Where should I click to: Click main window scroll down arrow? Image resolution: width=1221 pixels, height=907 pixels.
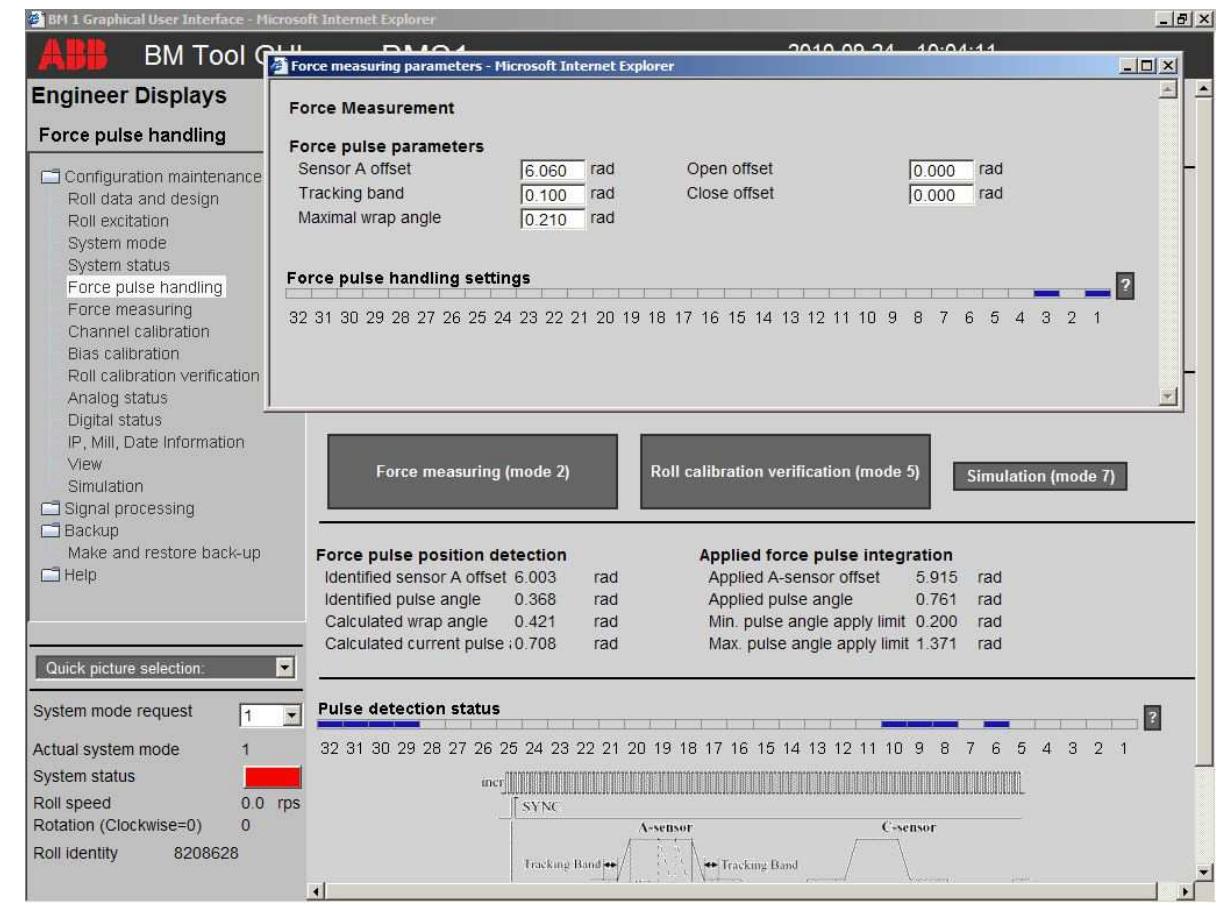[x=1204, y=872]
